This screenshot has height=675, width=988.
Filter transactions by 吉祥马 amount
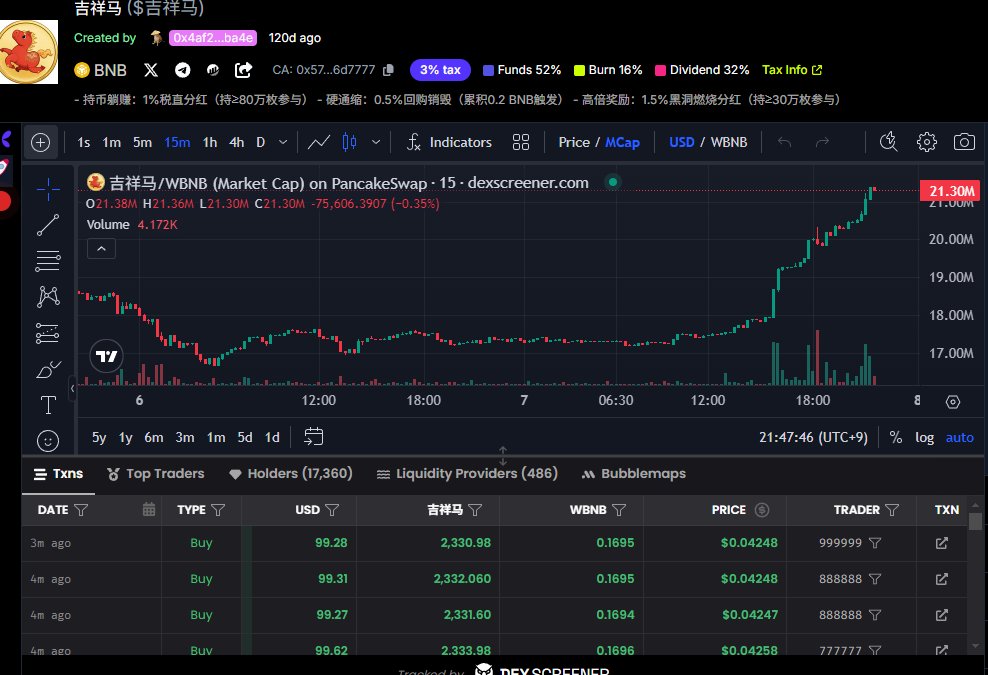475,510
